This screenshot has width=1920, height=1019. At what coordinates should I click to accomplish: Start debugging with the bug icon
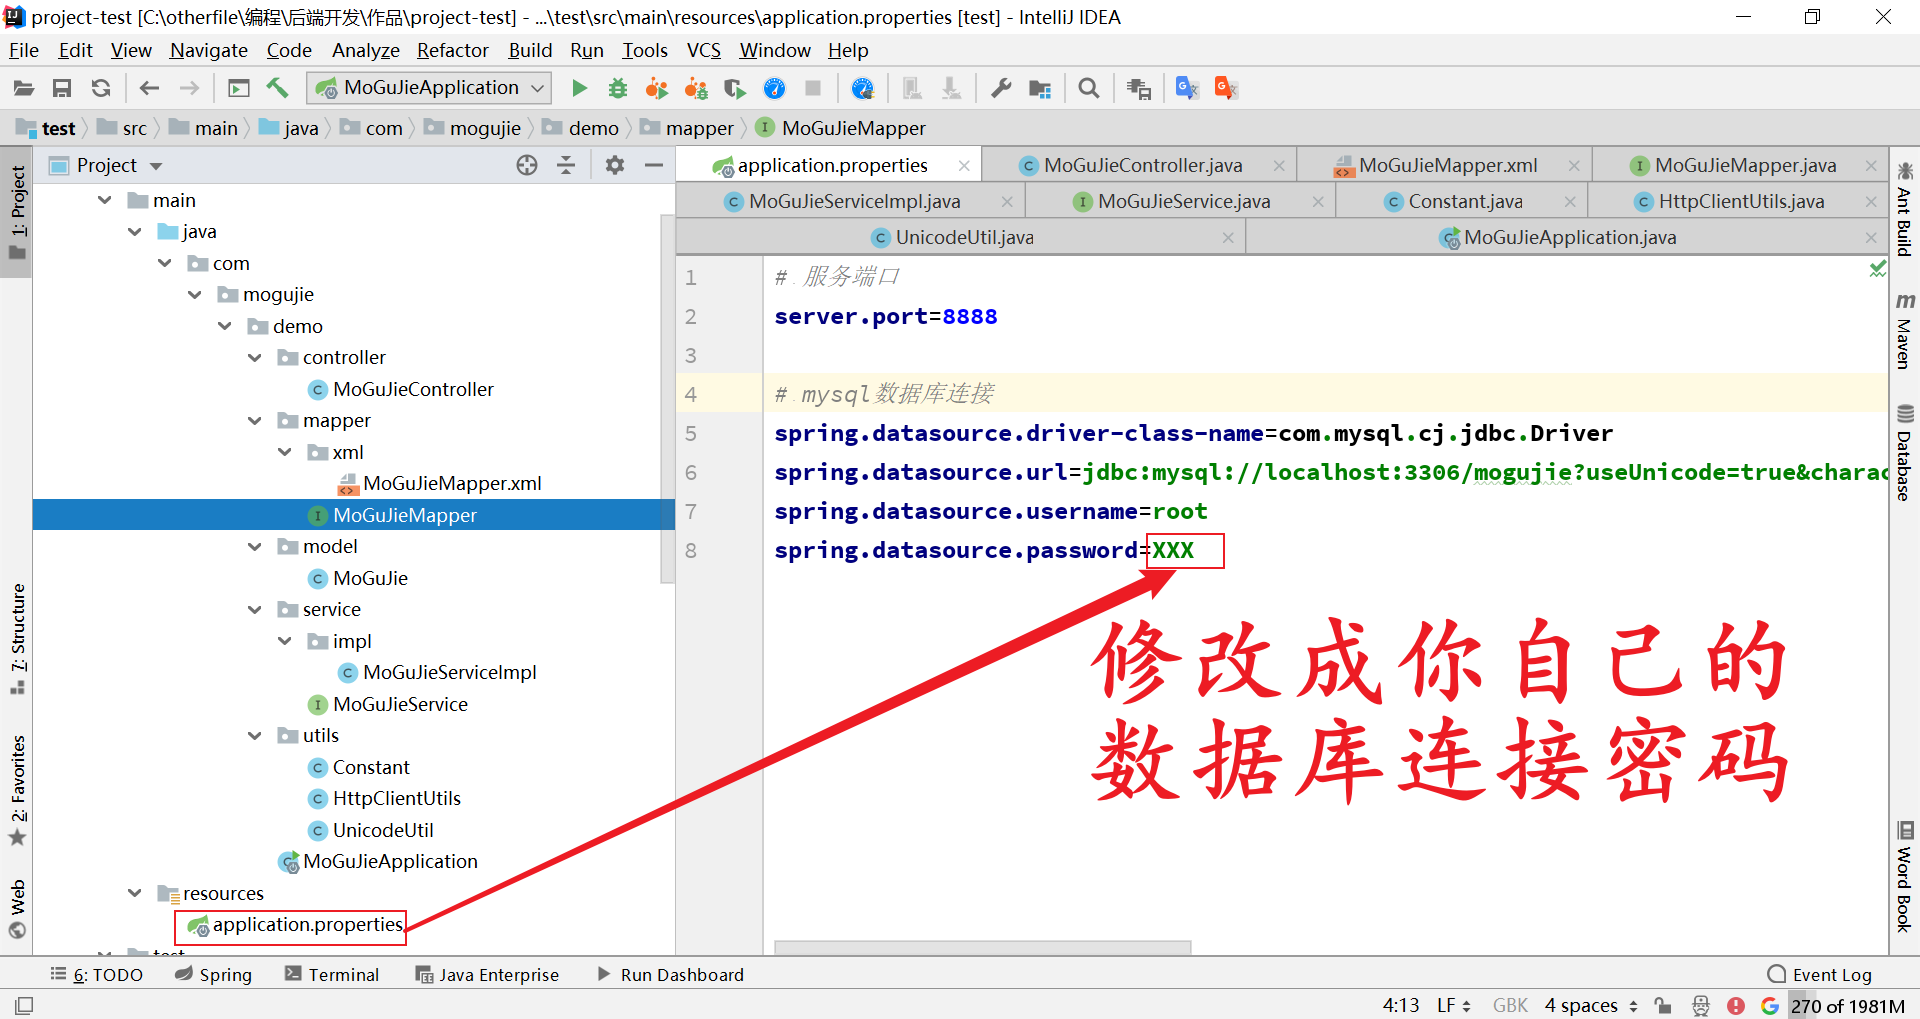(x=618, y=88)
